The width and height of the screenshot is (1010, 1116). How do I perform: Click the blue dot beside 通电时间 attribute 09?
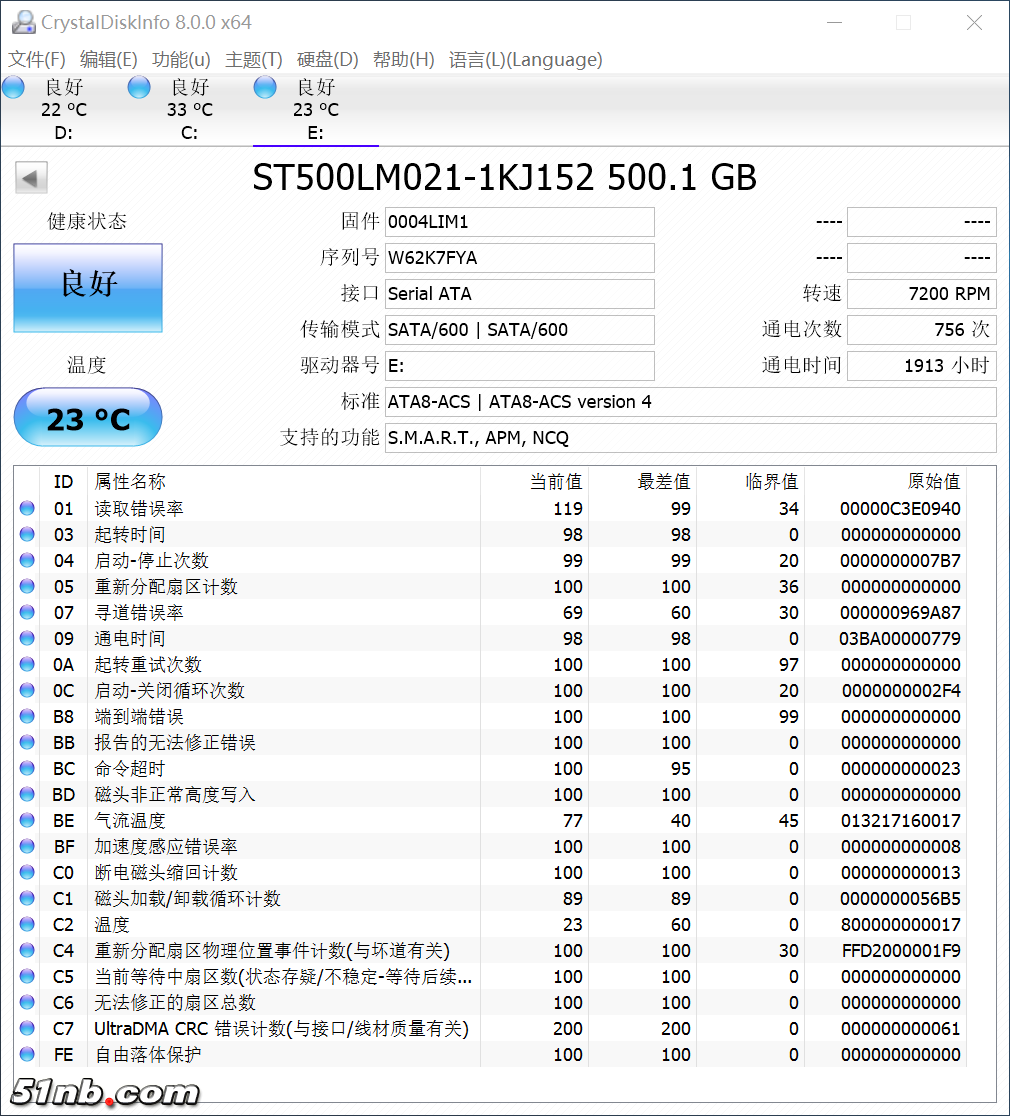[27, 638]
